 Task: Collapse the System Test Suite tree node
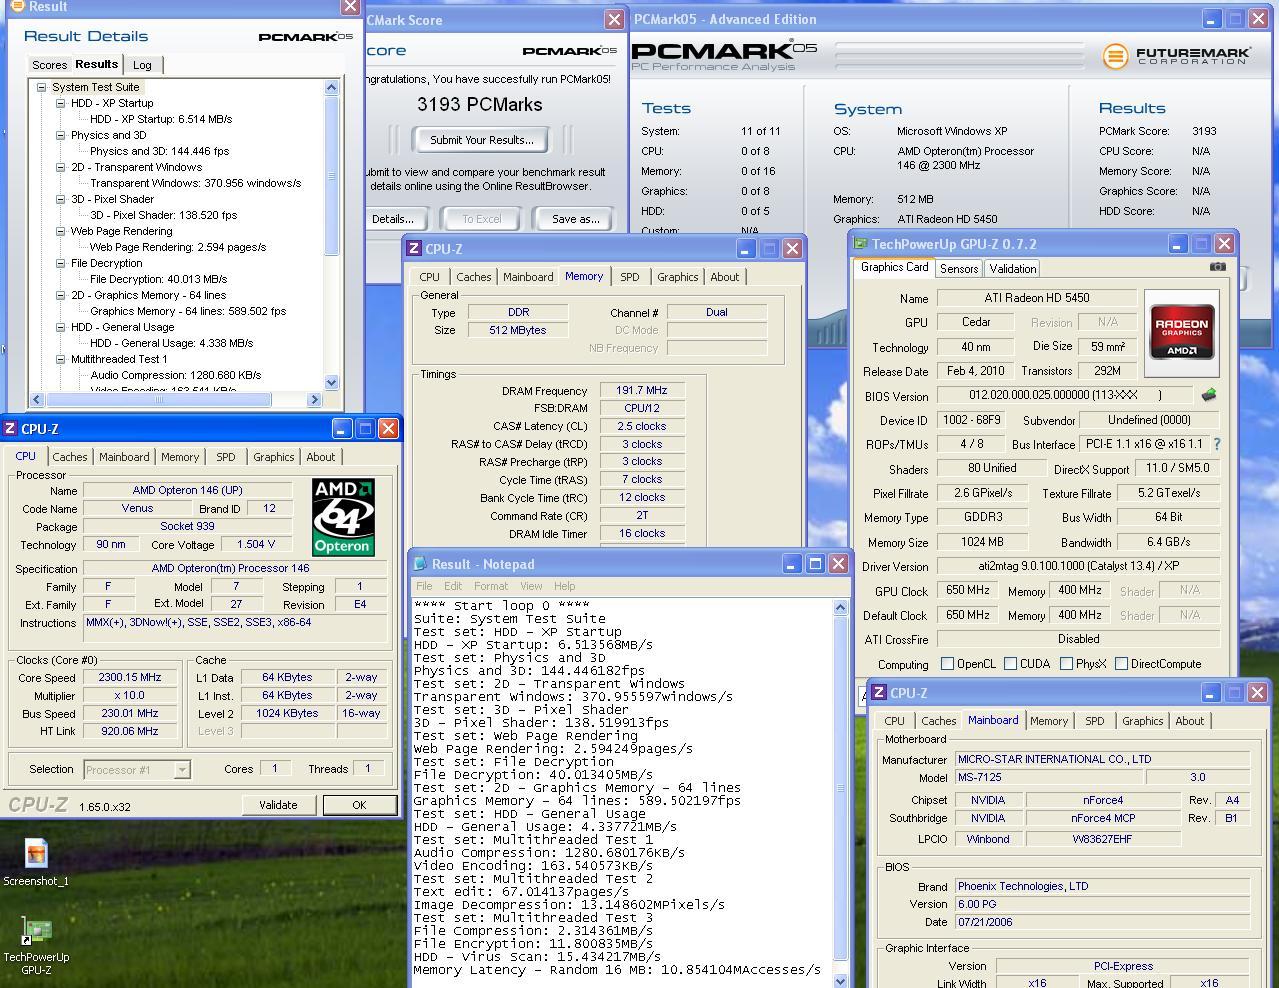(x=41, y=87)
